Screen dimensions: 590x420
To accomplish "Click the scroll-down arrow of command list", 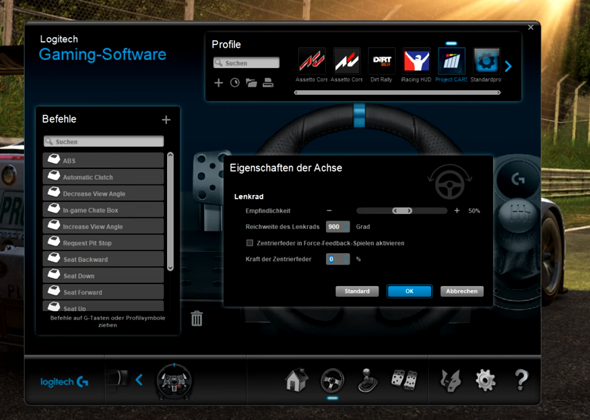I will [x=170, y=268].
